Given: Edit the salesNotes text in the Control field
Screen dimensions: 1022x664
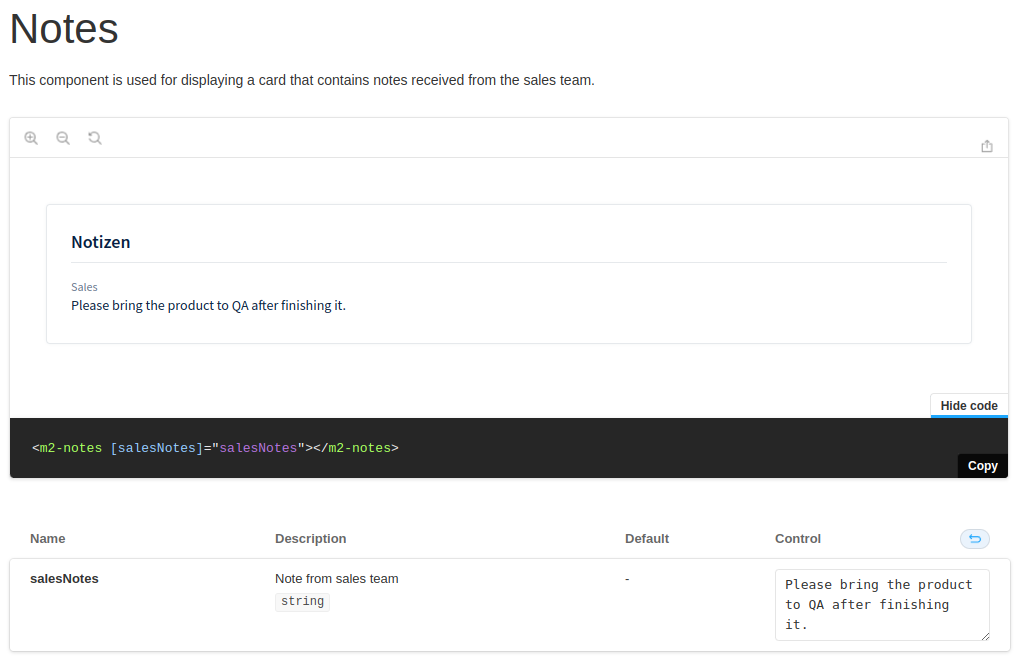Looking at the screenshot, I should [881, 604].
